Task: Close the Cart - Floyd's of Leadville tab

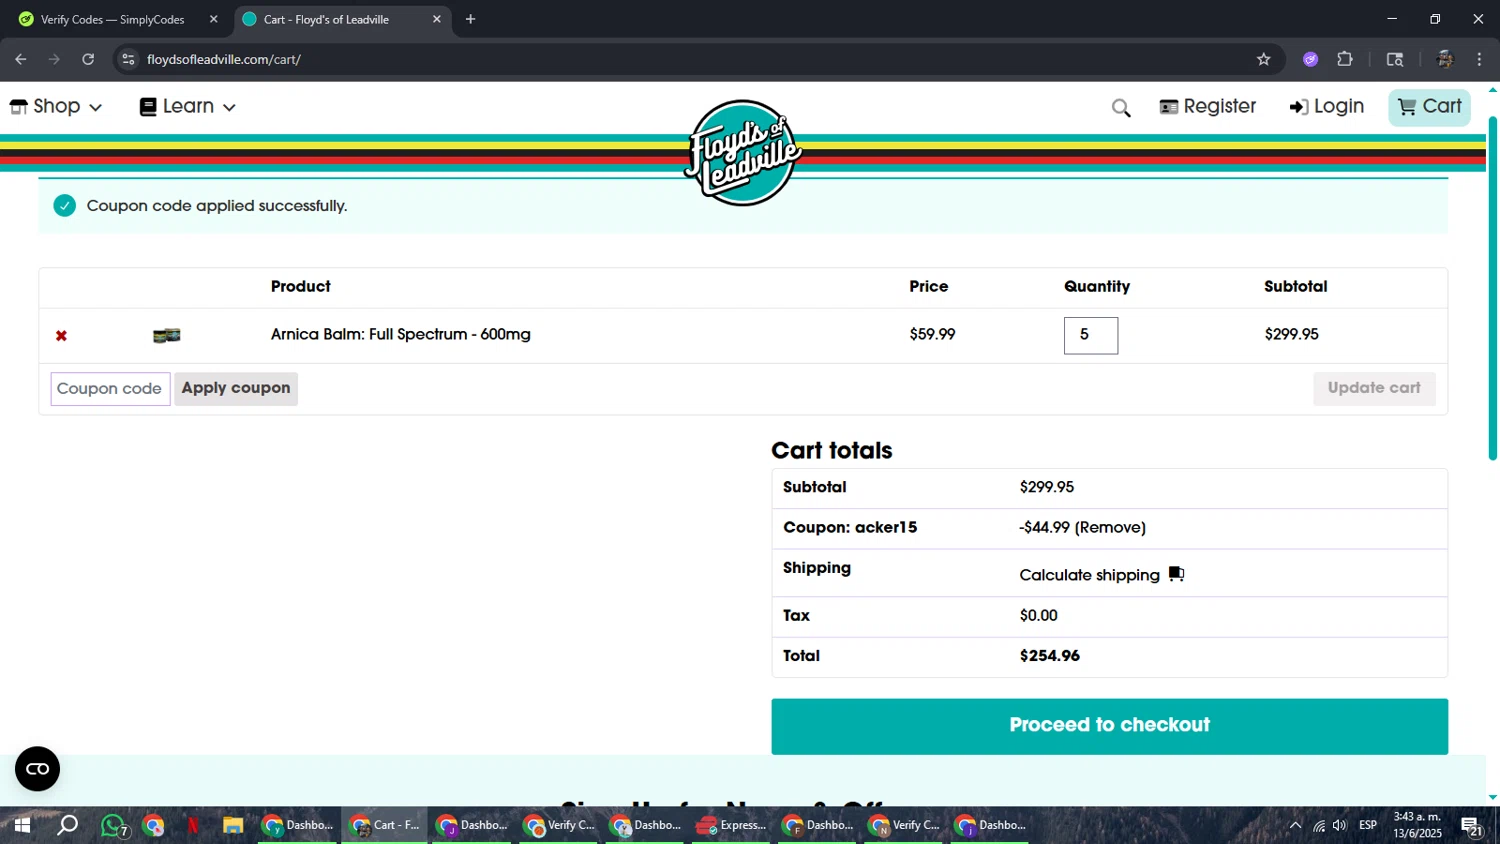Action: pyautogui.click(x=436, y=19)
